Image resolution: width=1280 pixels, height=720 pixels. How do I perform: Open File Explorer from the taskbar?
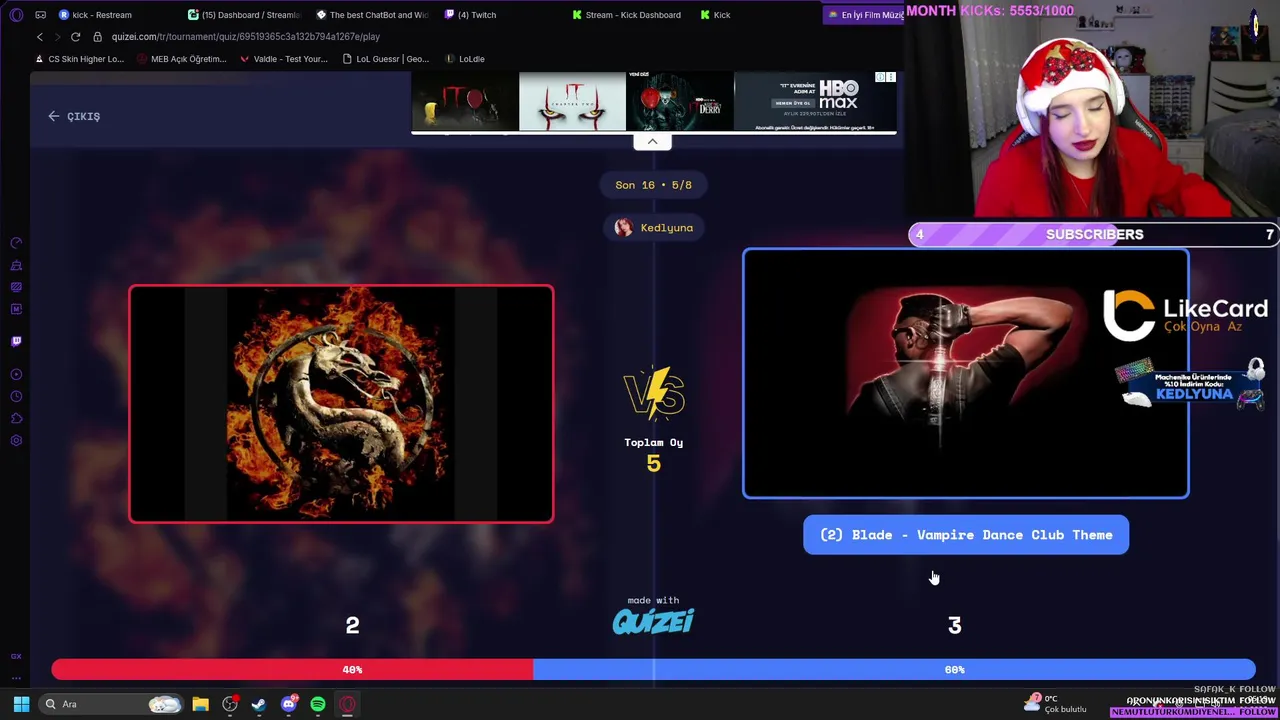point(200,704)
